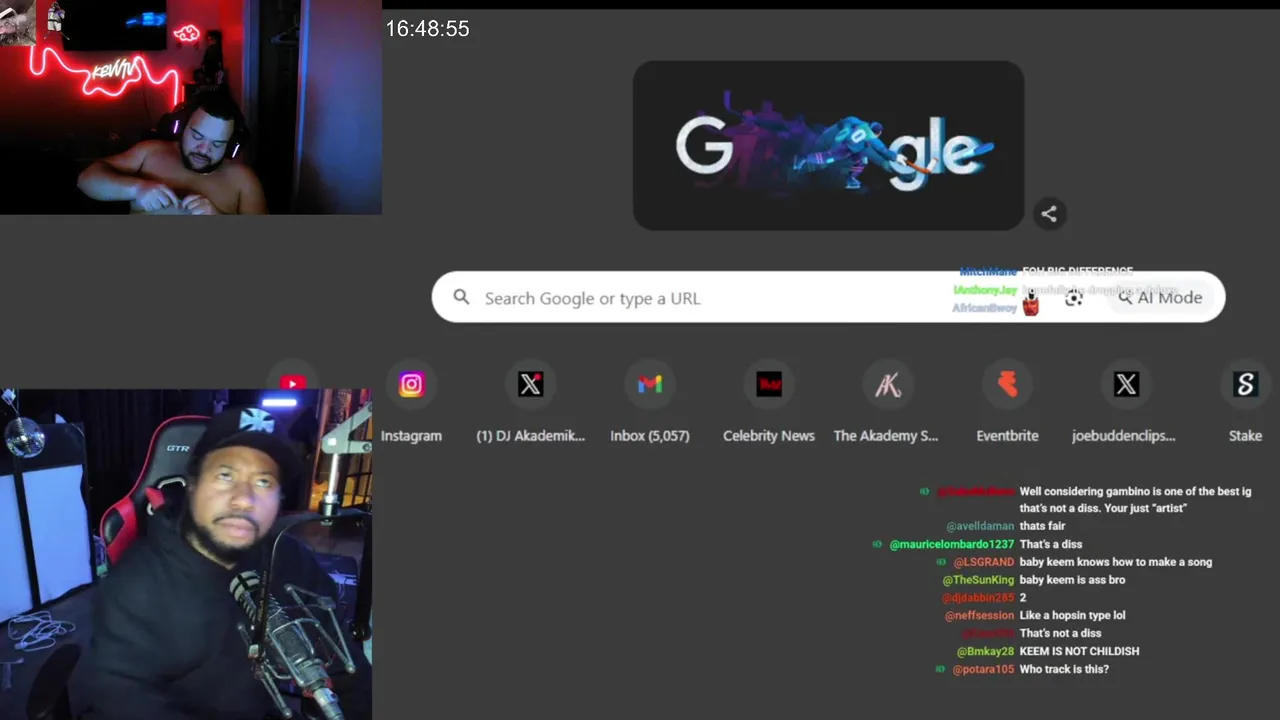The image size is (1280, 720).
Task: Click chat message "baby keem knows how to make a song"
Action: pos(1115,562)
